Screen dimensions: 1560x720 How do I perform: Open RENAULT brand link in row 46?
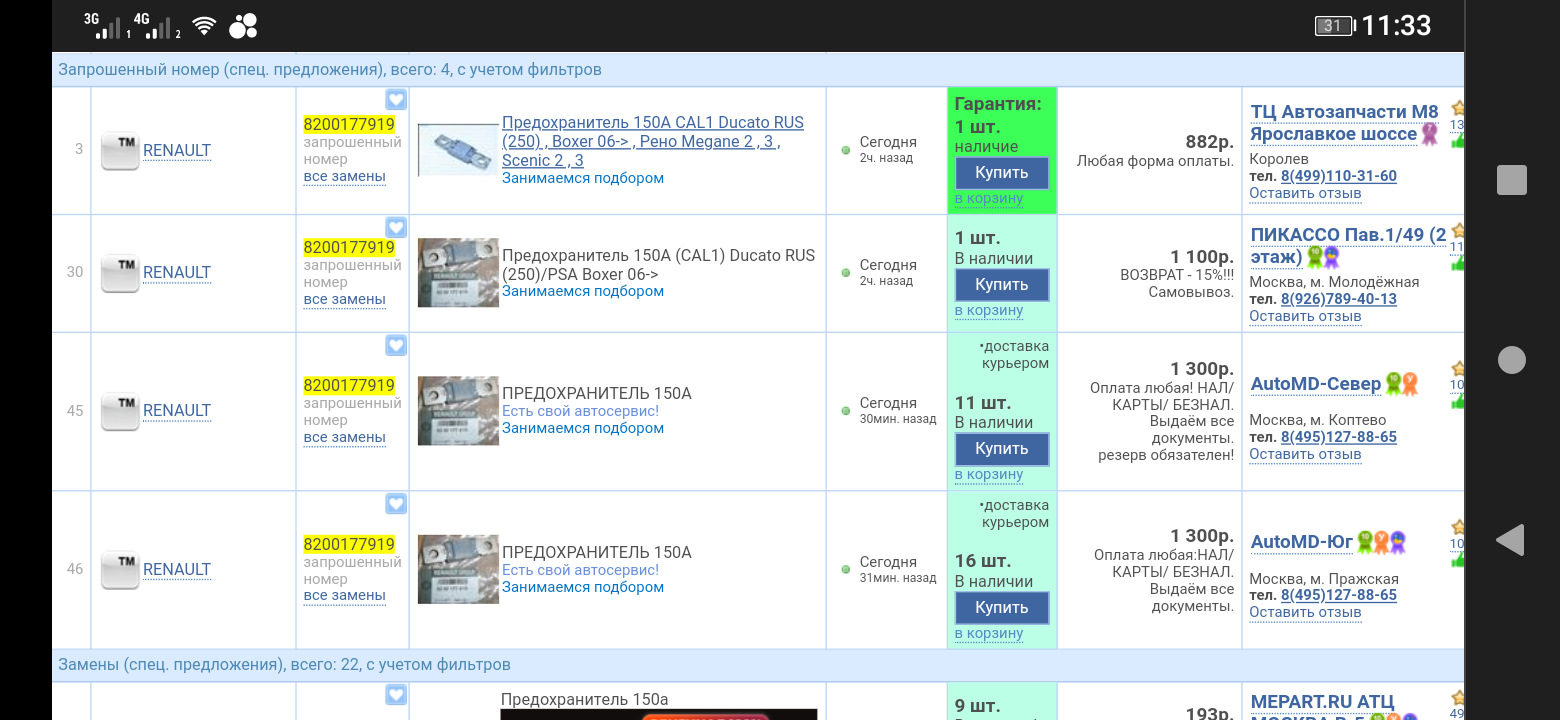(177, 570)
